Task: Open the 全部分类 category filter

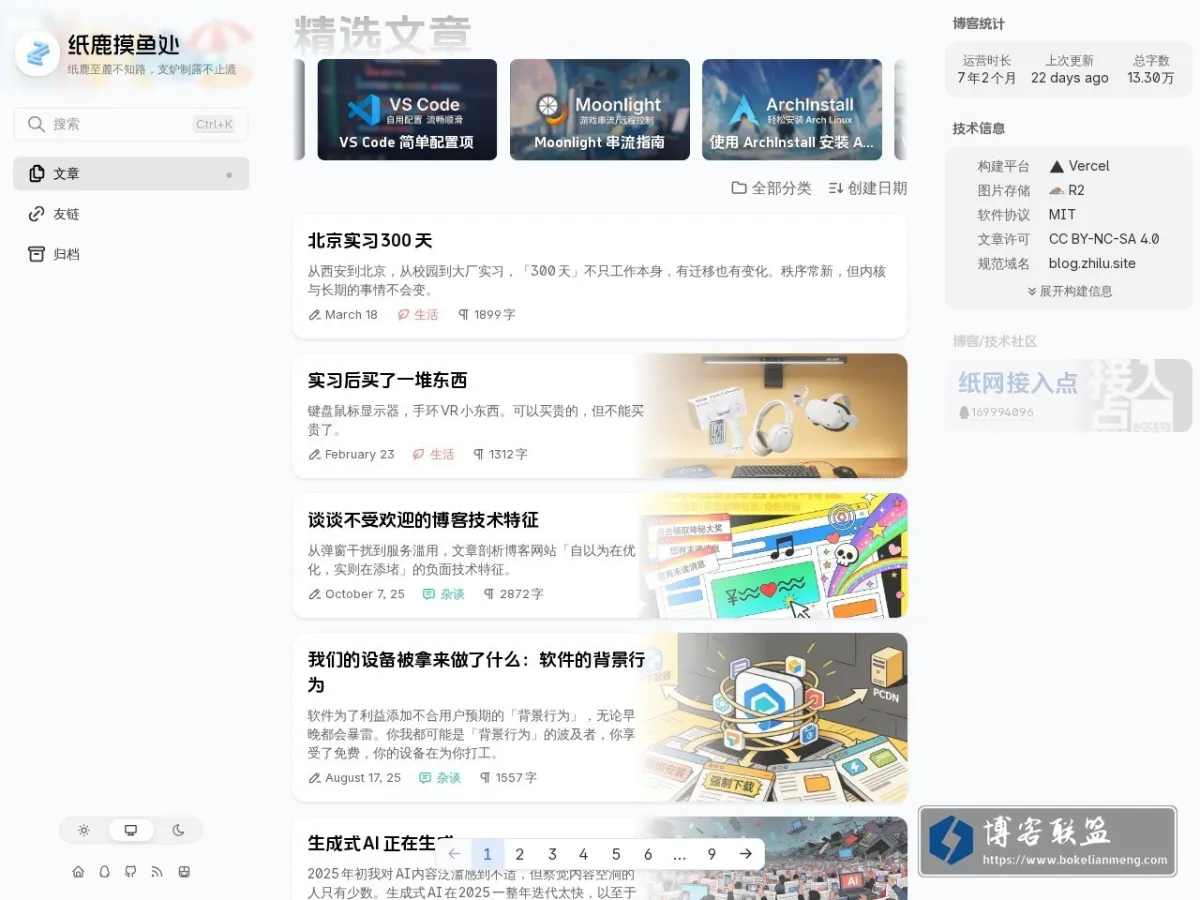Action: pyautogui.click(x=772, y=188)
